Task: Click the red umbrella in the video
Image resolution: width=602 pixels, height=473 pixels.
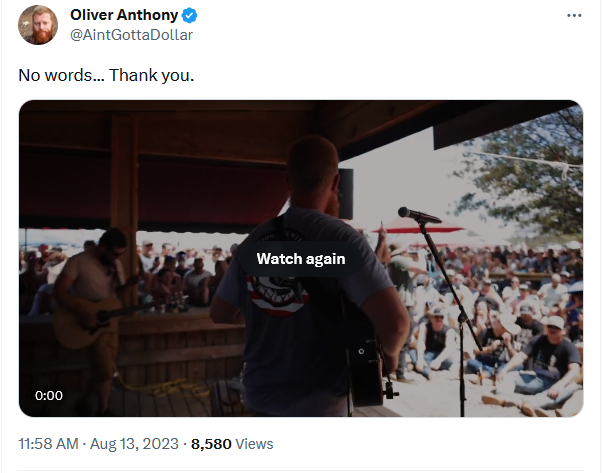Action: [x=418, y=227]
